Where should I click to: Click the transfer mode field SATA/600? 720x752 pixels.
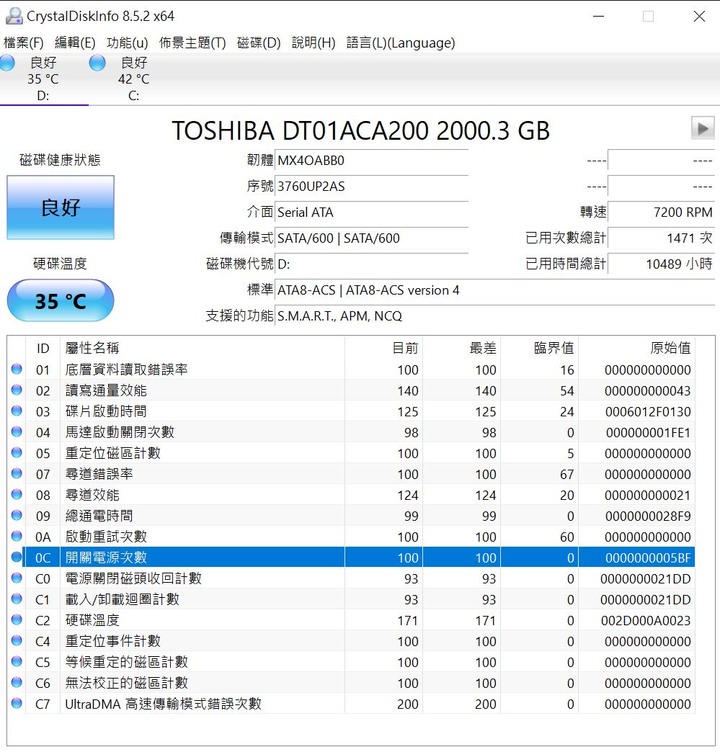click(371, 238)
